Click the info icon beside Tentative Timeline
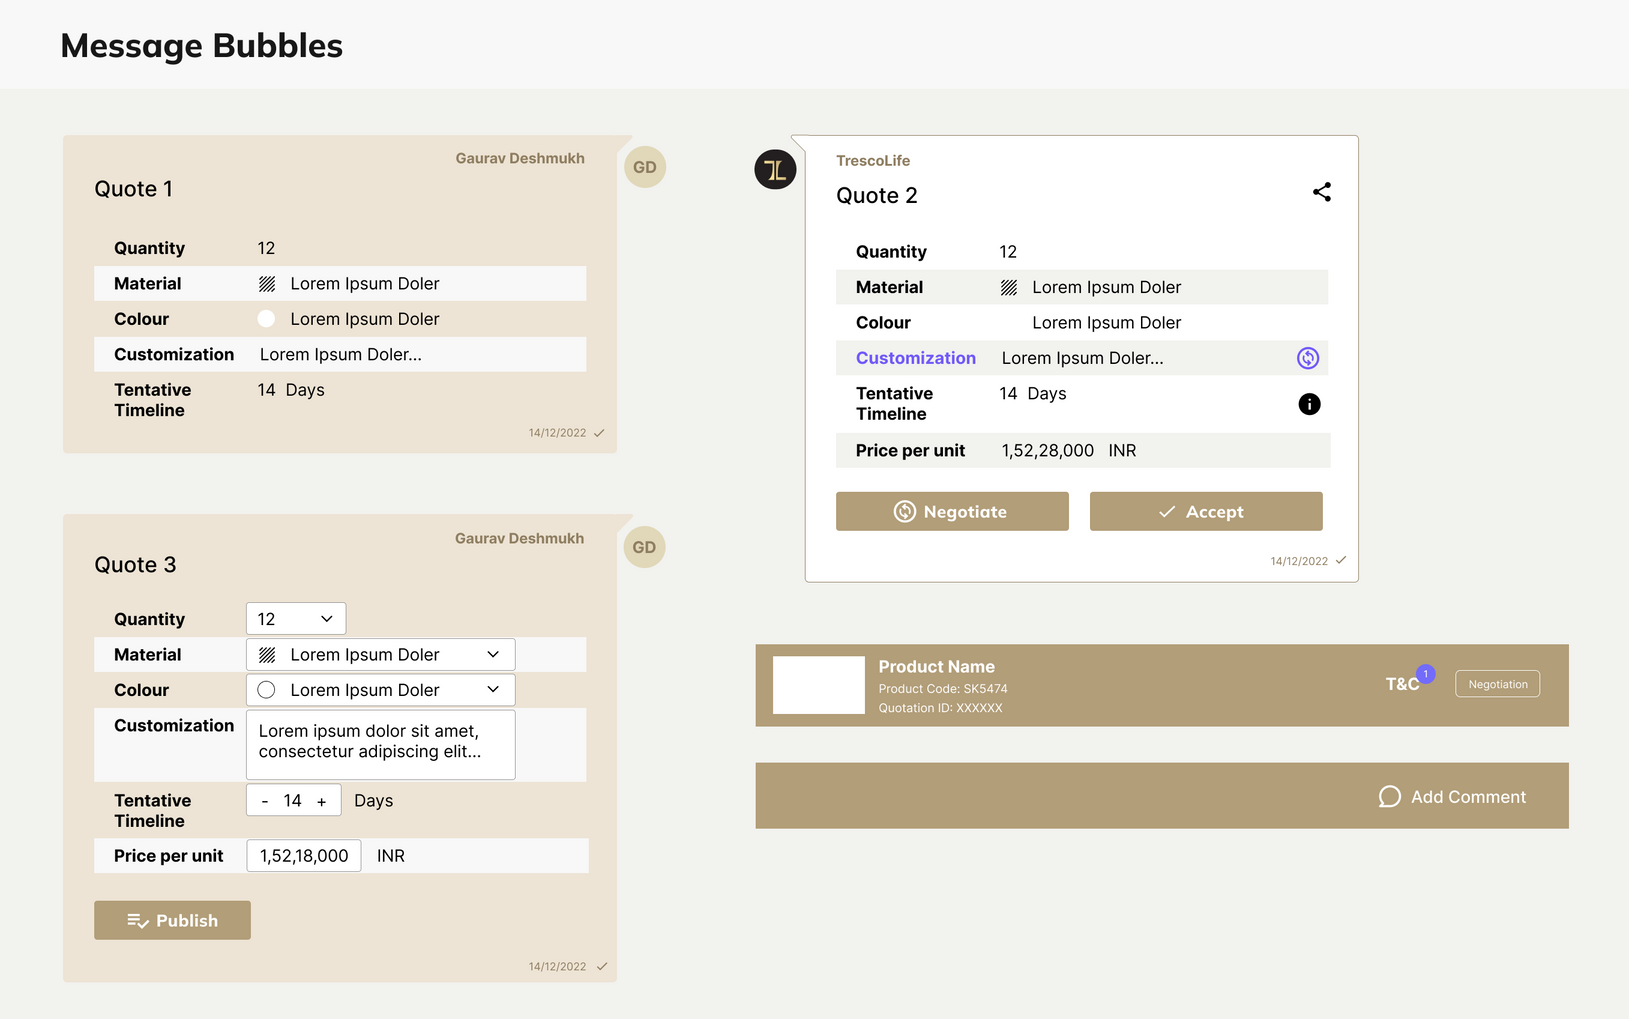 tap(1308, 404)
